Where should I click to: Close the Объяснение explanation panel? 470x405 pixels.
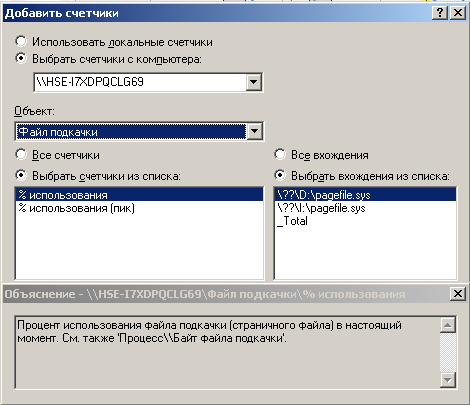pyautogui.click(x=458, y=294)
